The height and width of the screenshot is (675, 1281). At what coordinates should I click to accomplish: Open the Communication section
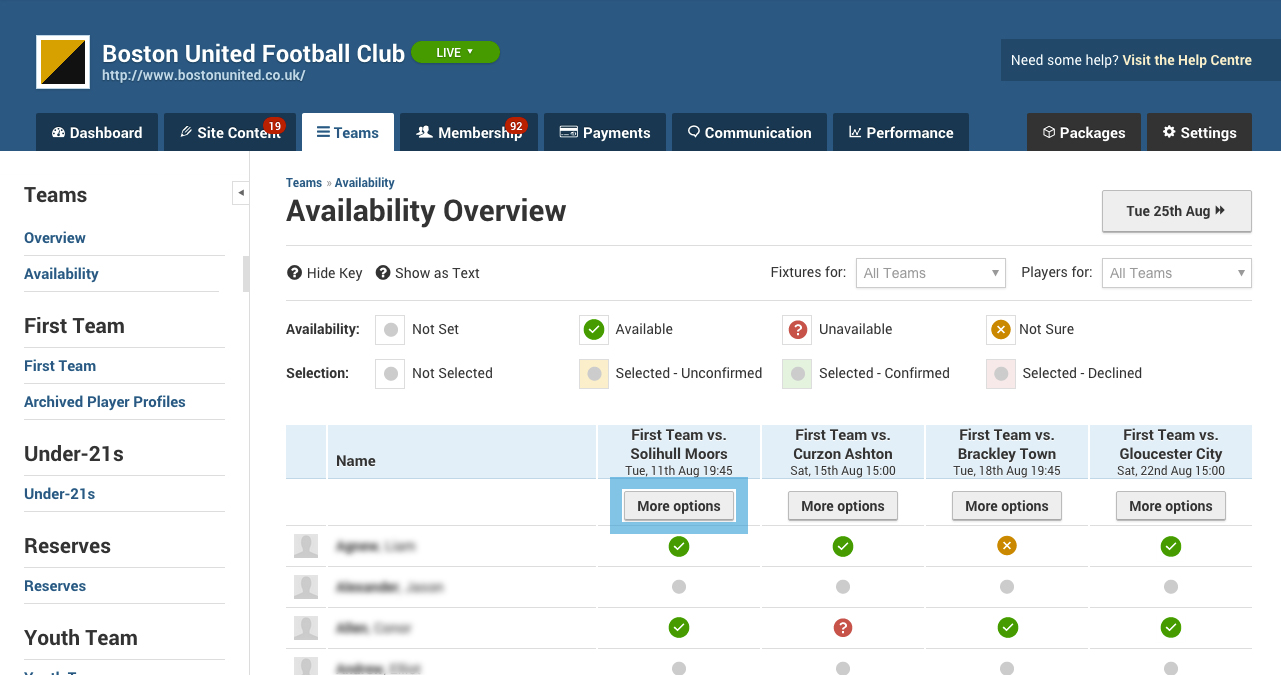click(748, 131)
